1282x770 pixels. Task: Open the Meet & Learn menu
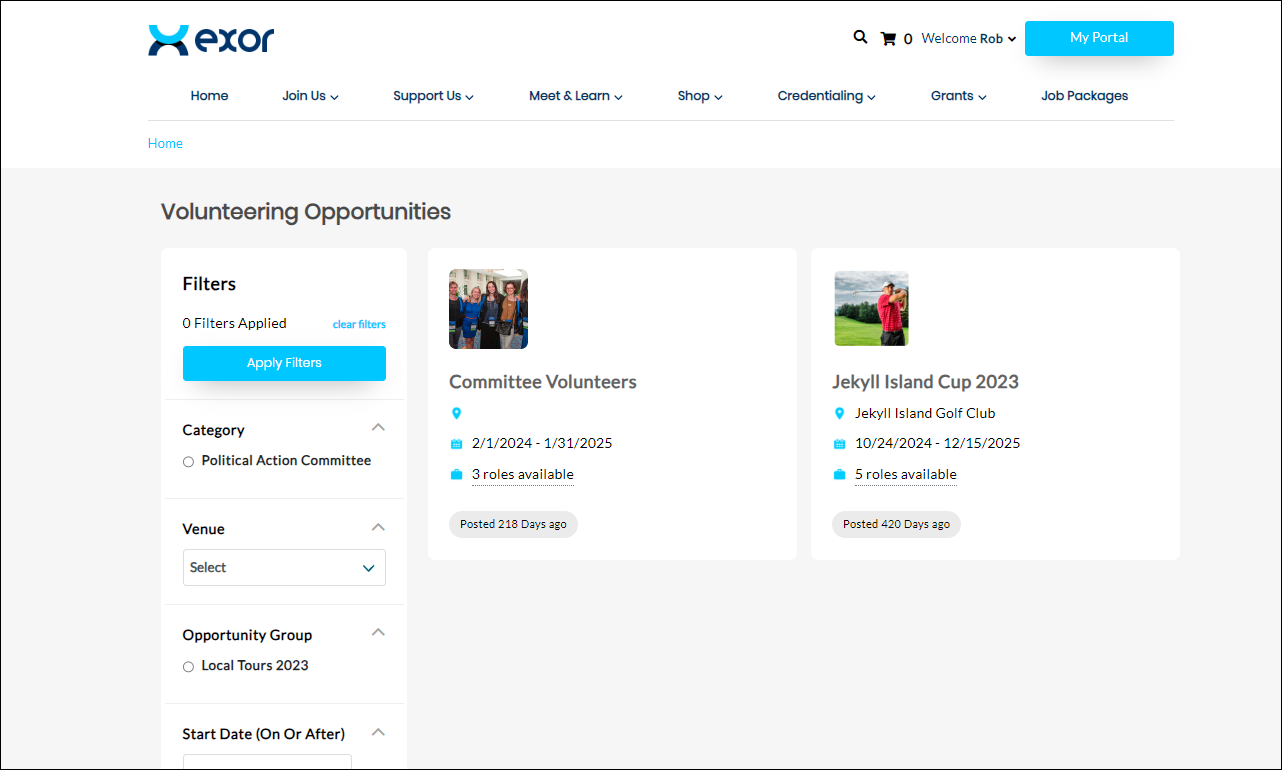[x=575, y=96]
